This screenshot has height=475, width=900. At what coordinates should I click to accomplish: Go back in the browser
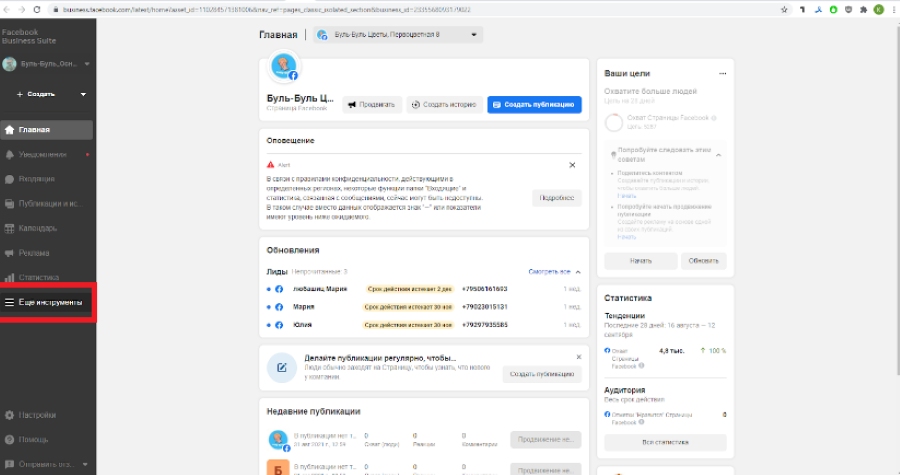click(7, 10)
